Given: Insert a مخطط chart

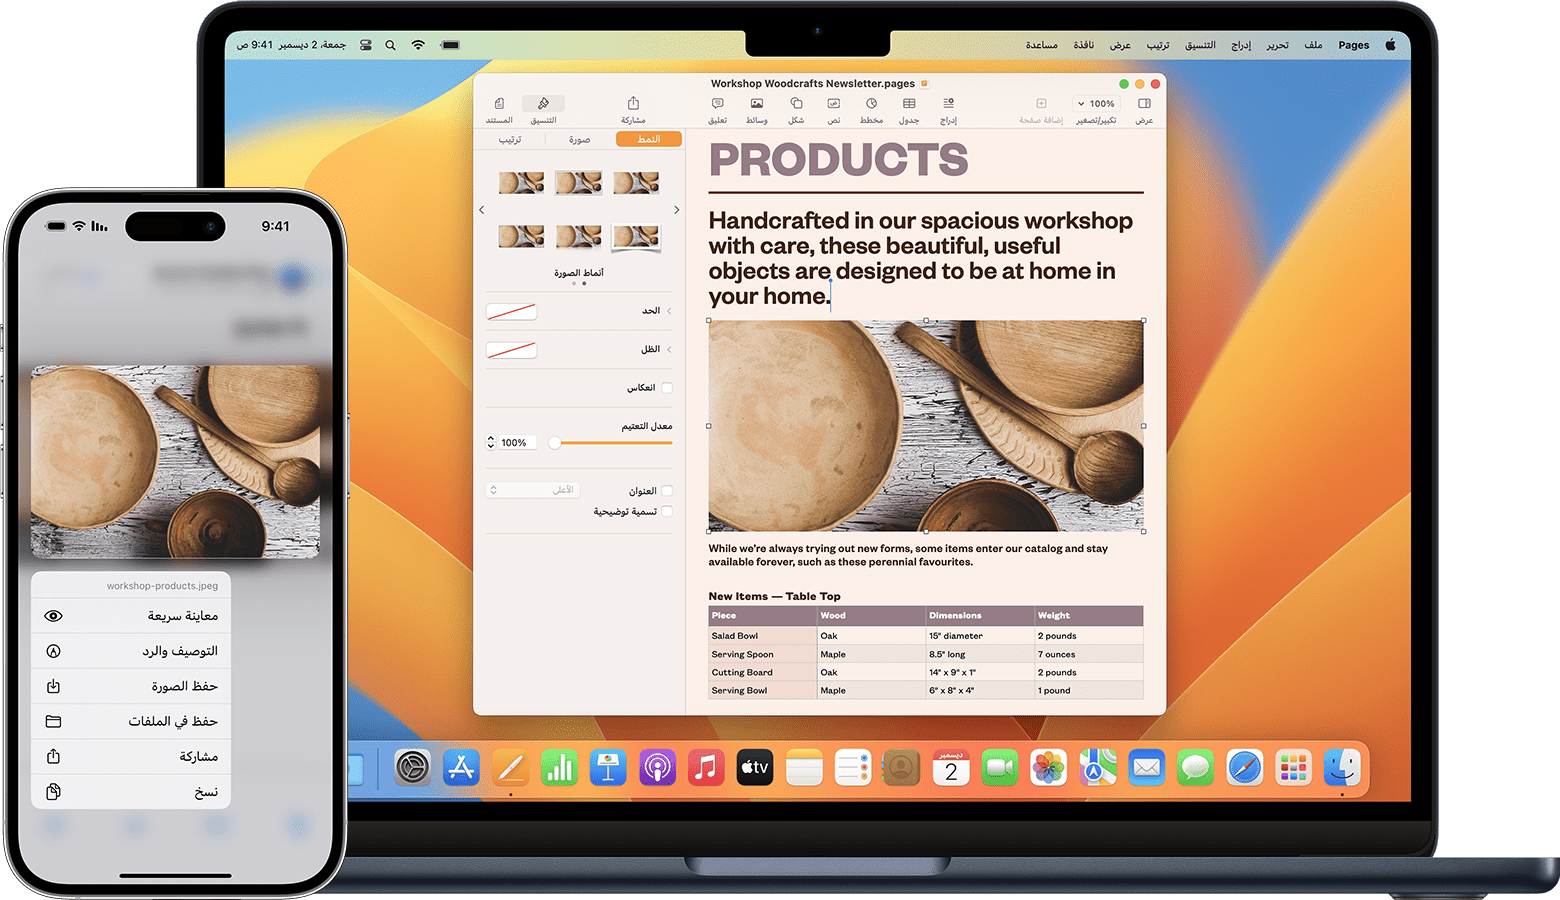Looking at the screenshot, I should (871, 110).
